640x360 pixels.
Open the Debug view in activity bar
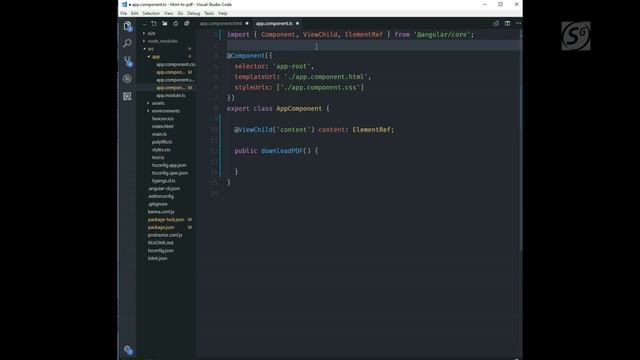127,79
